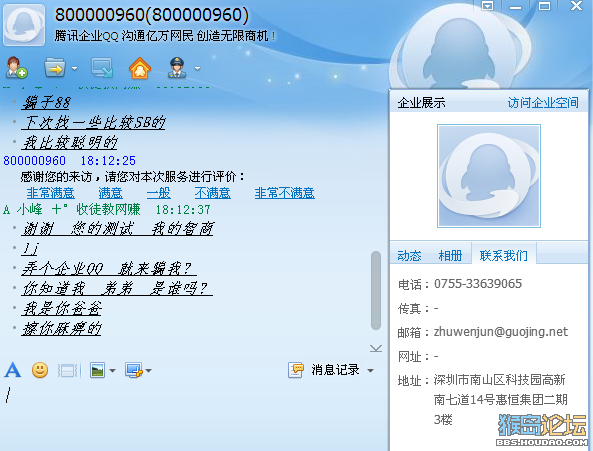Click the send picture icon

(x=98, y=370)
